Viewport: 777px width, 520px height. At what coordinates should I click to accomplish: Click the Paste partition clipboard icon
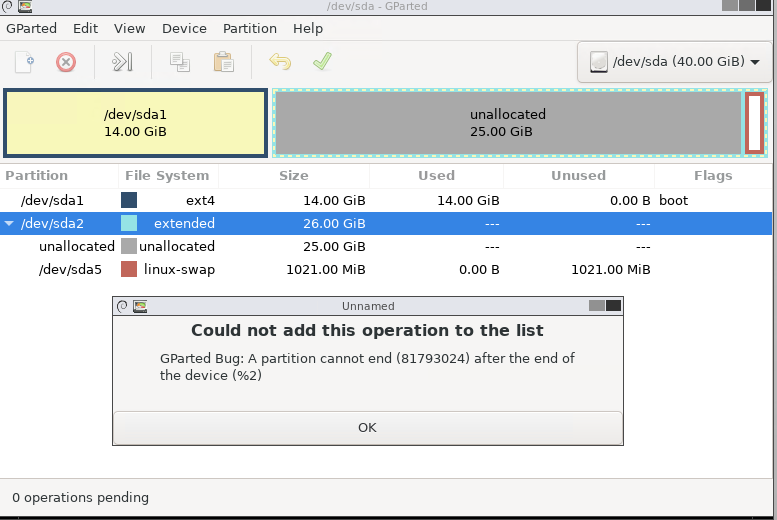point(223,62)
